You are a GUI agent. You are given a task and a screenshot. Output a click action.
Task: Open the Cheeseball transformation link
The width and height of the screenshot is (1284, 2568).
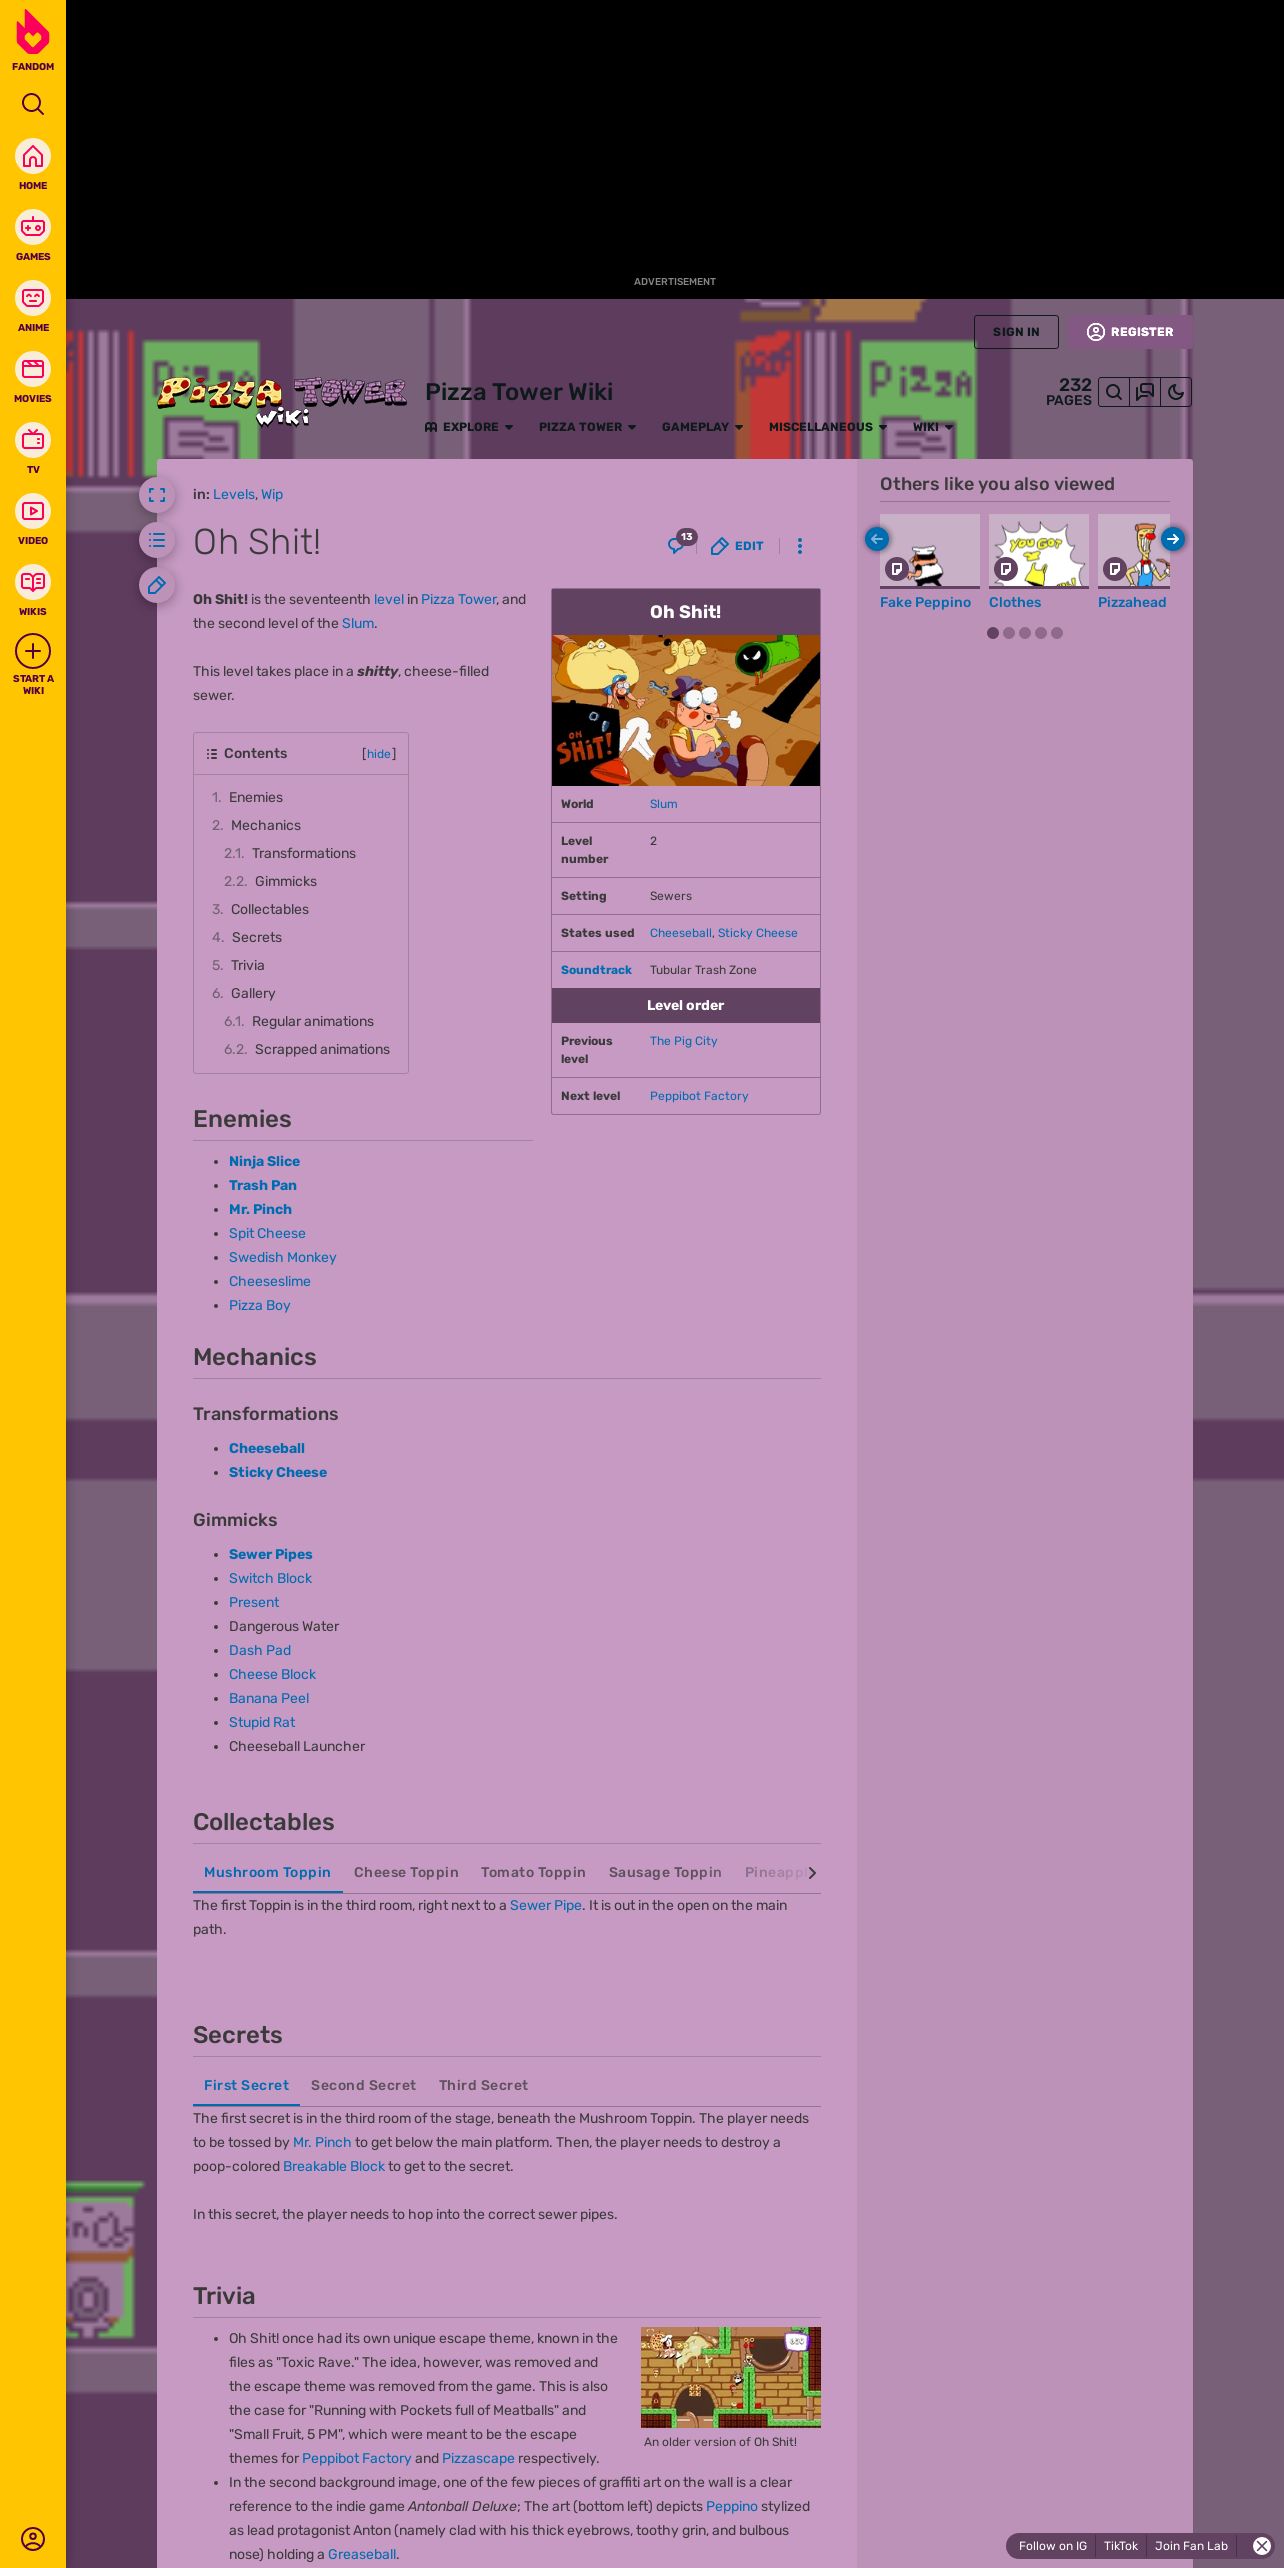pos(267,1448)
